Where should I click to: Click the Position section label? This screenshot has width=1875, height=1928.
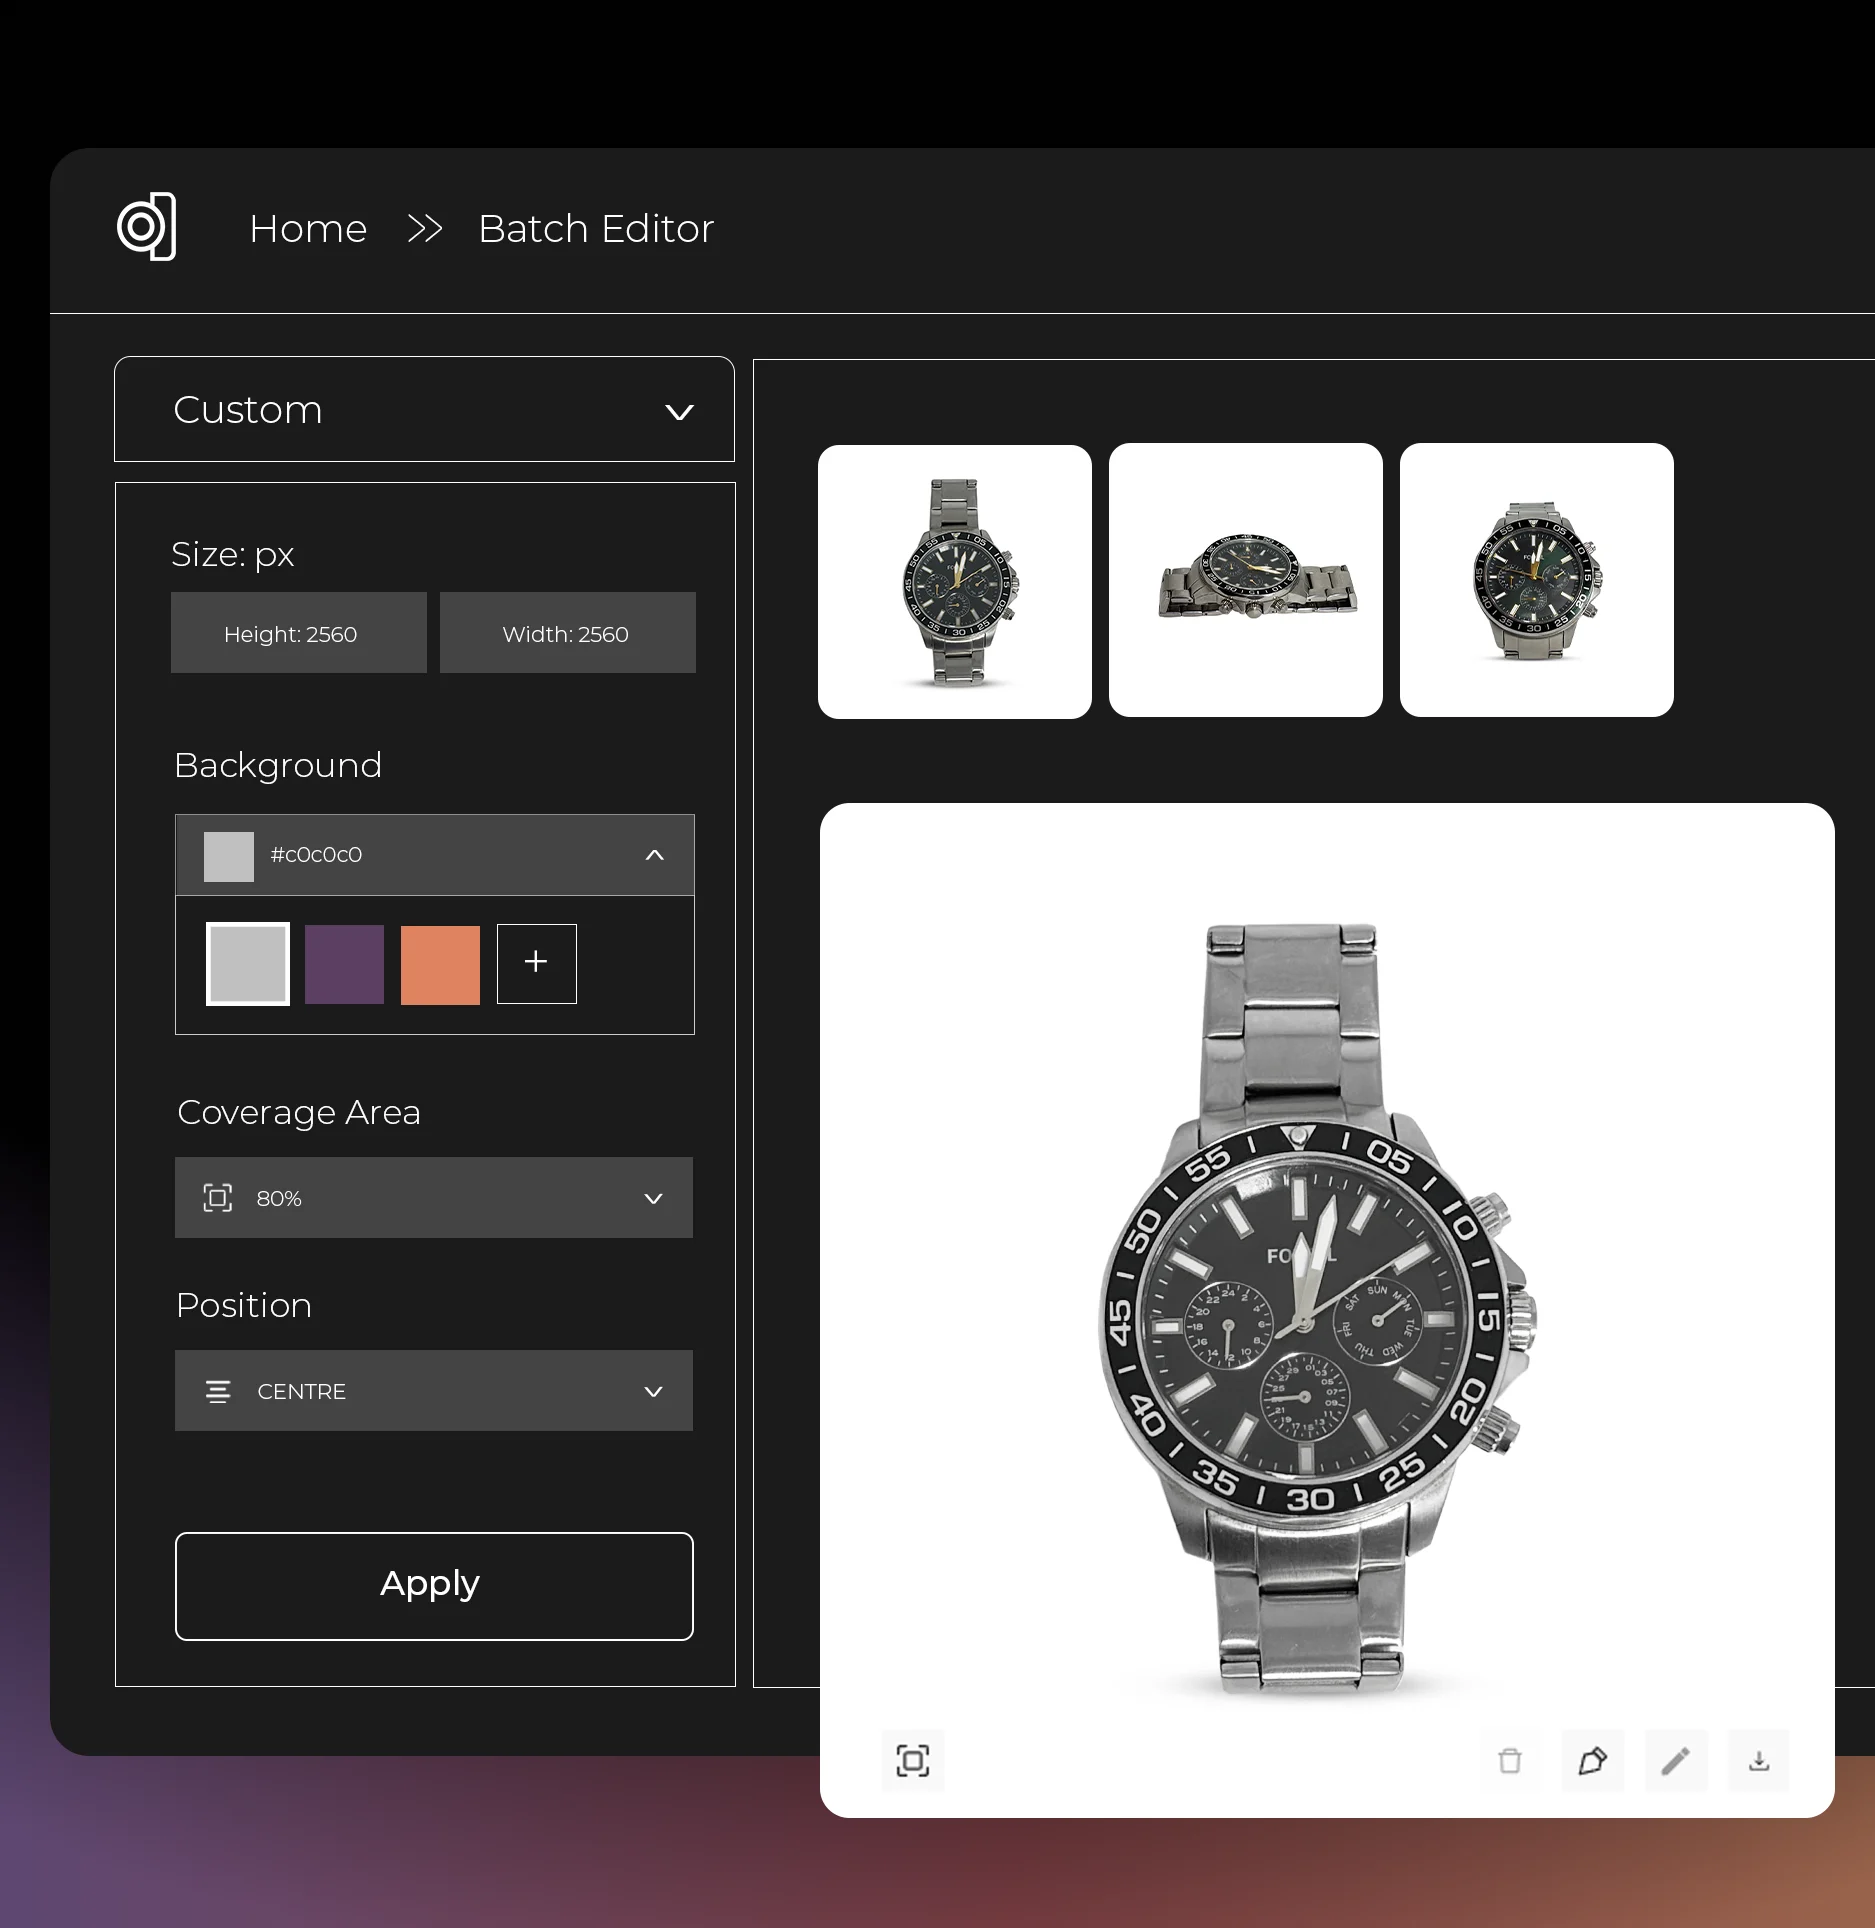(244, 1306)
